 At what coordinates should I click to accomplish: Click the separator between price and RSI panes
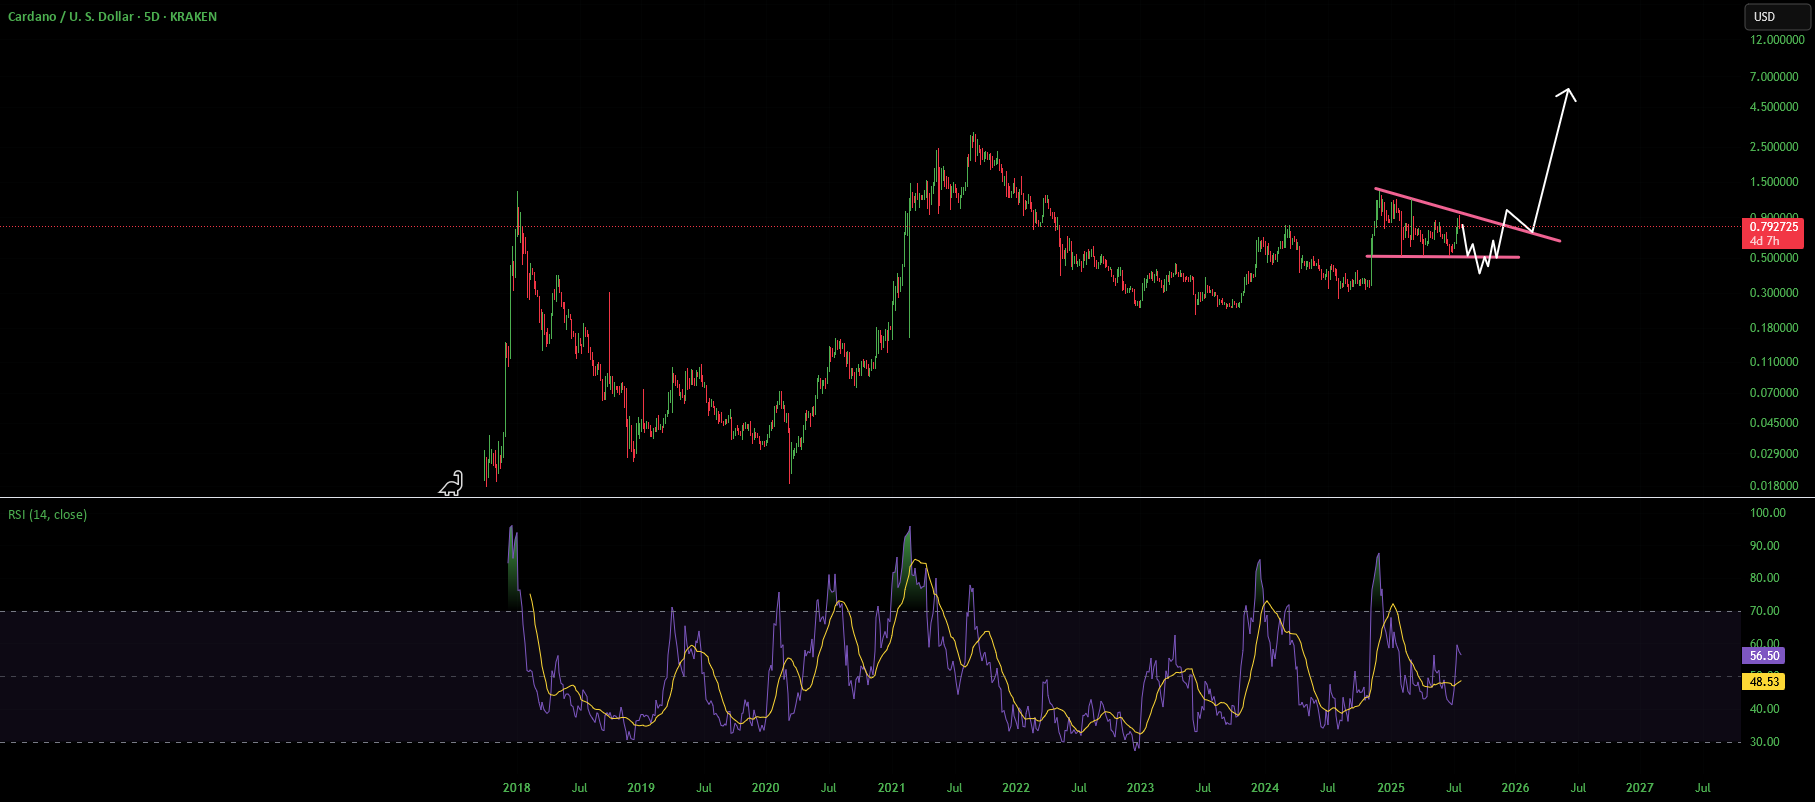tap(870, 498)
